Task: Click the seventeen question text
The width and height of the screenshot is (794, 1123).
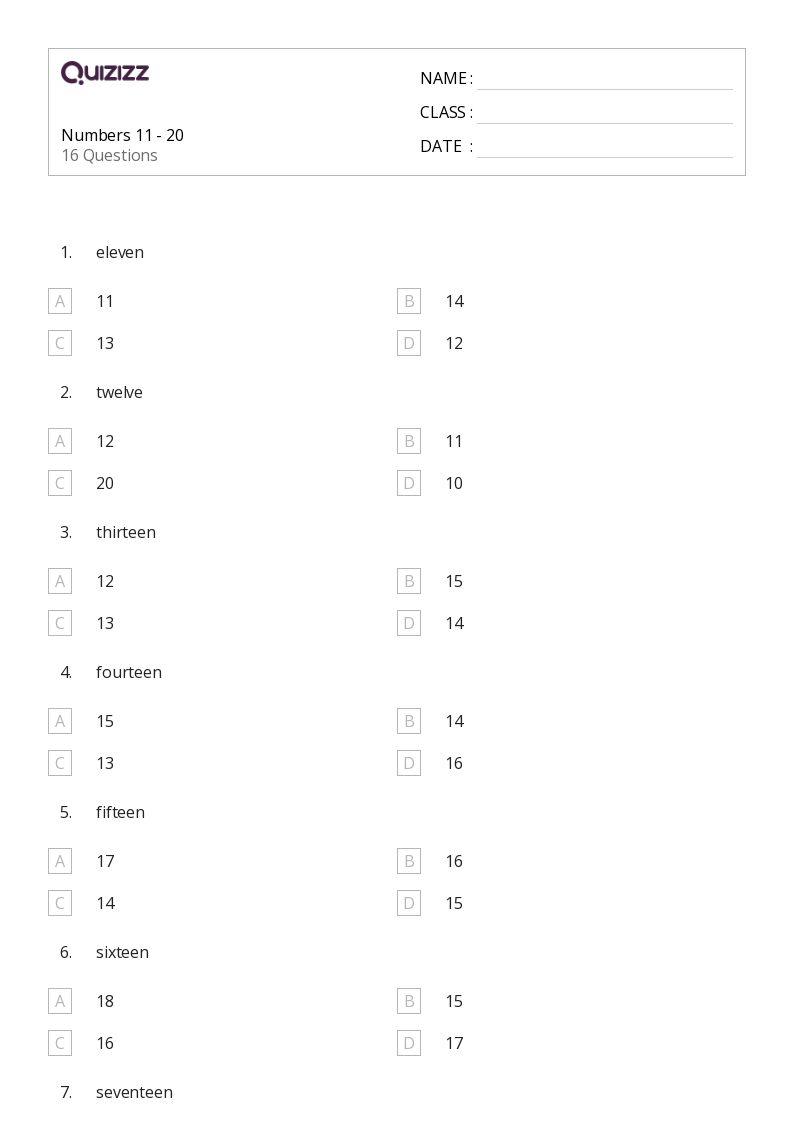Action: click(134, 1092)
